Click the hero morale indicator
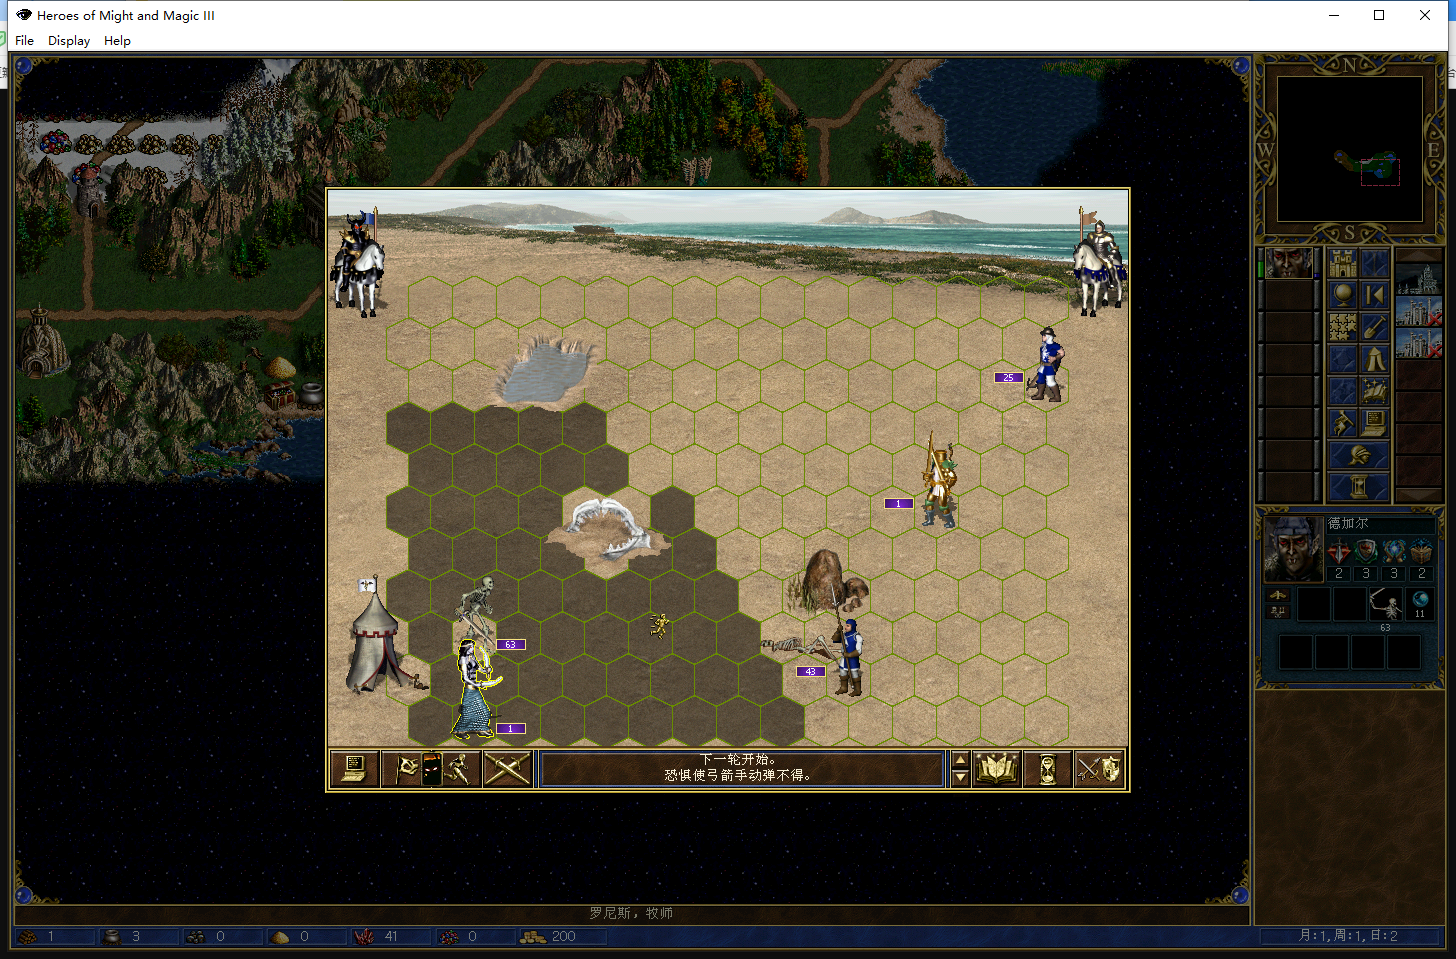 pos(1278,595)
